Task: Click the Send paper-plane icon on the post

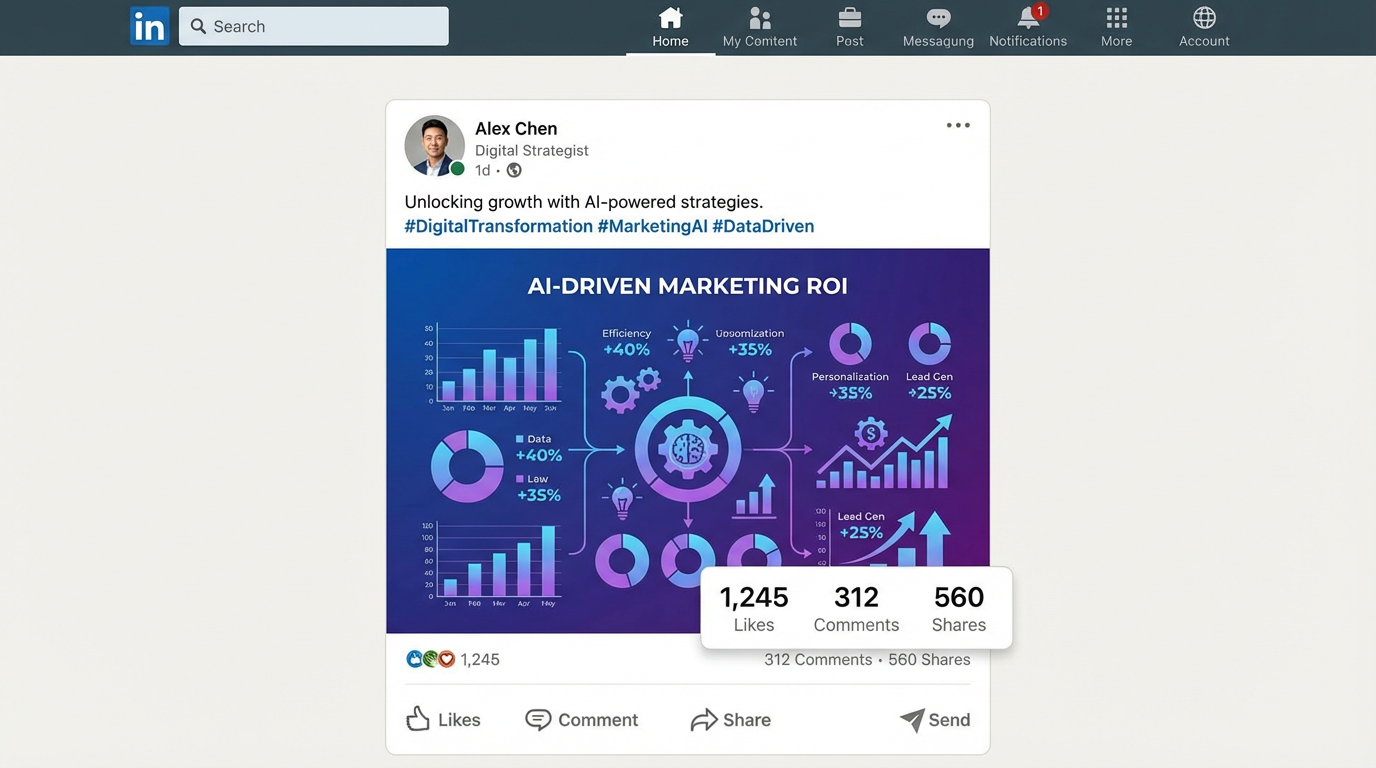Action: [x=912, y=719]
